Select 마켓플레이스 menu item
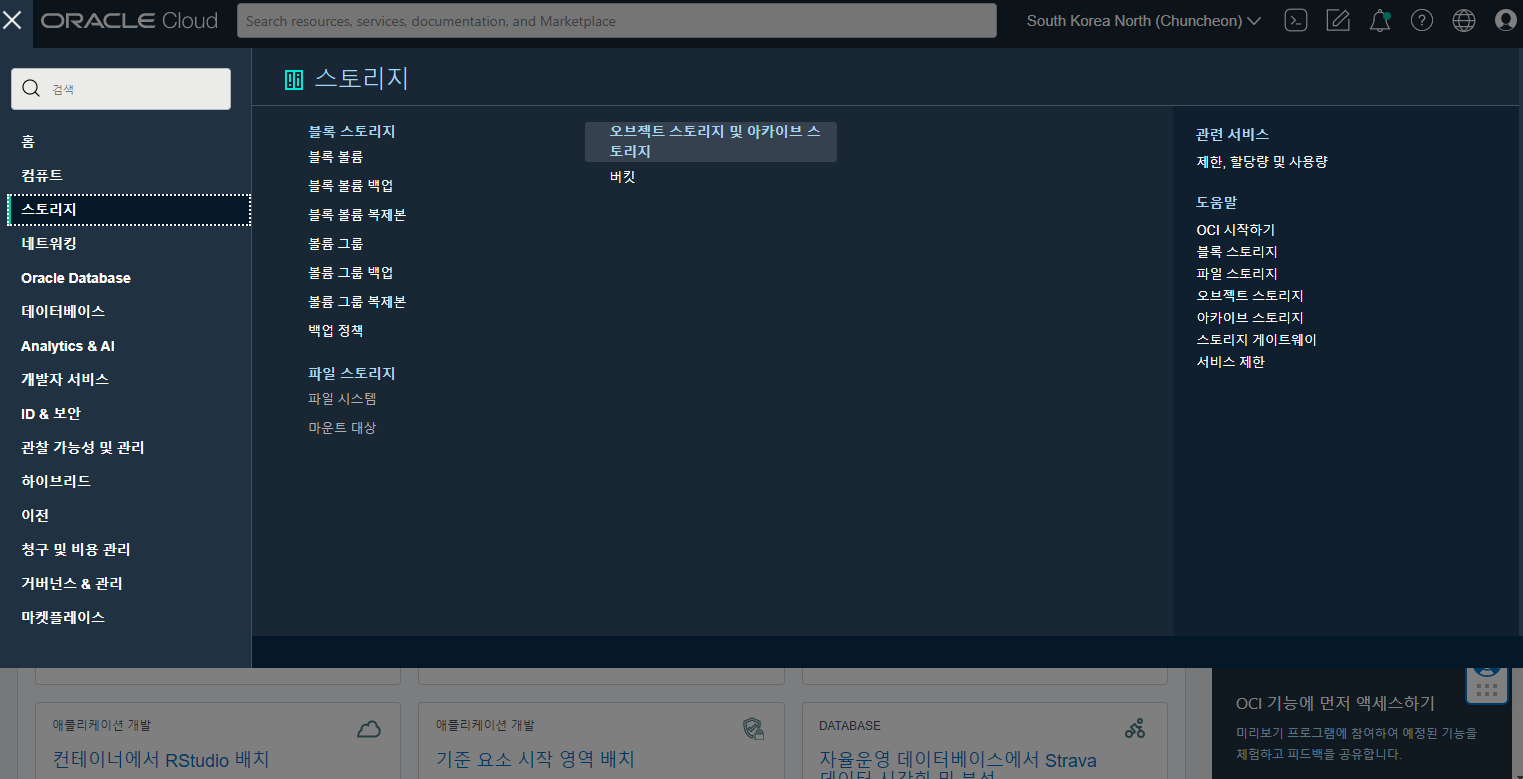The height and width of the screenshot is (779, 1523). click(x=63, y=617)
